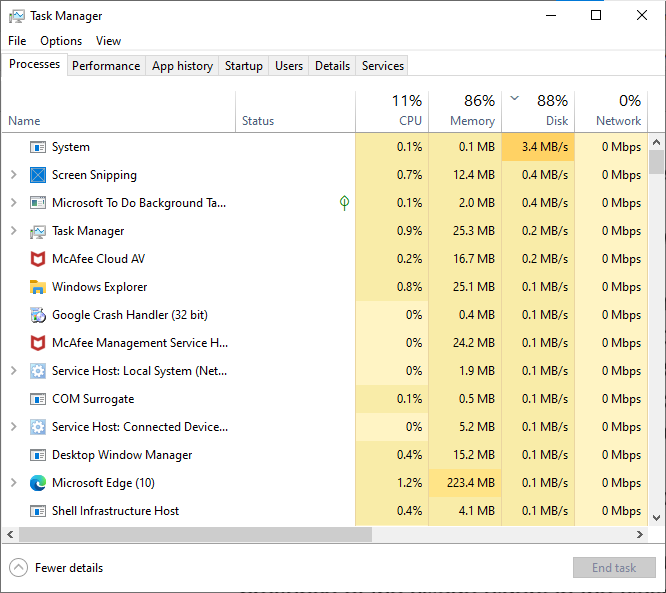This screenshot has width=666, height=593.
Task: Click the Microsoft Edge browser icon
Action: (38, 483)
